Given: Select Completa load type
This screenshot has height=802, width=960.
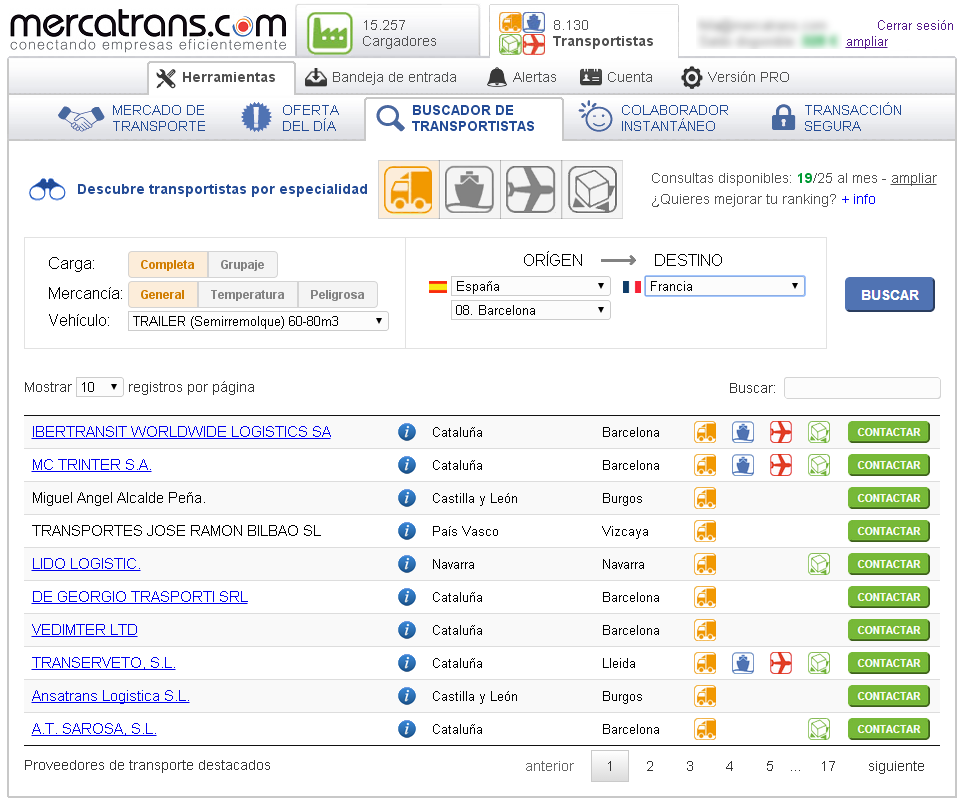Looking at the screenshot, I should click(x=168, y=264).
